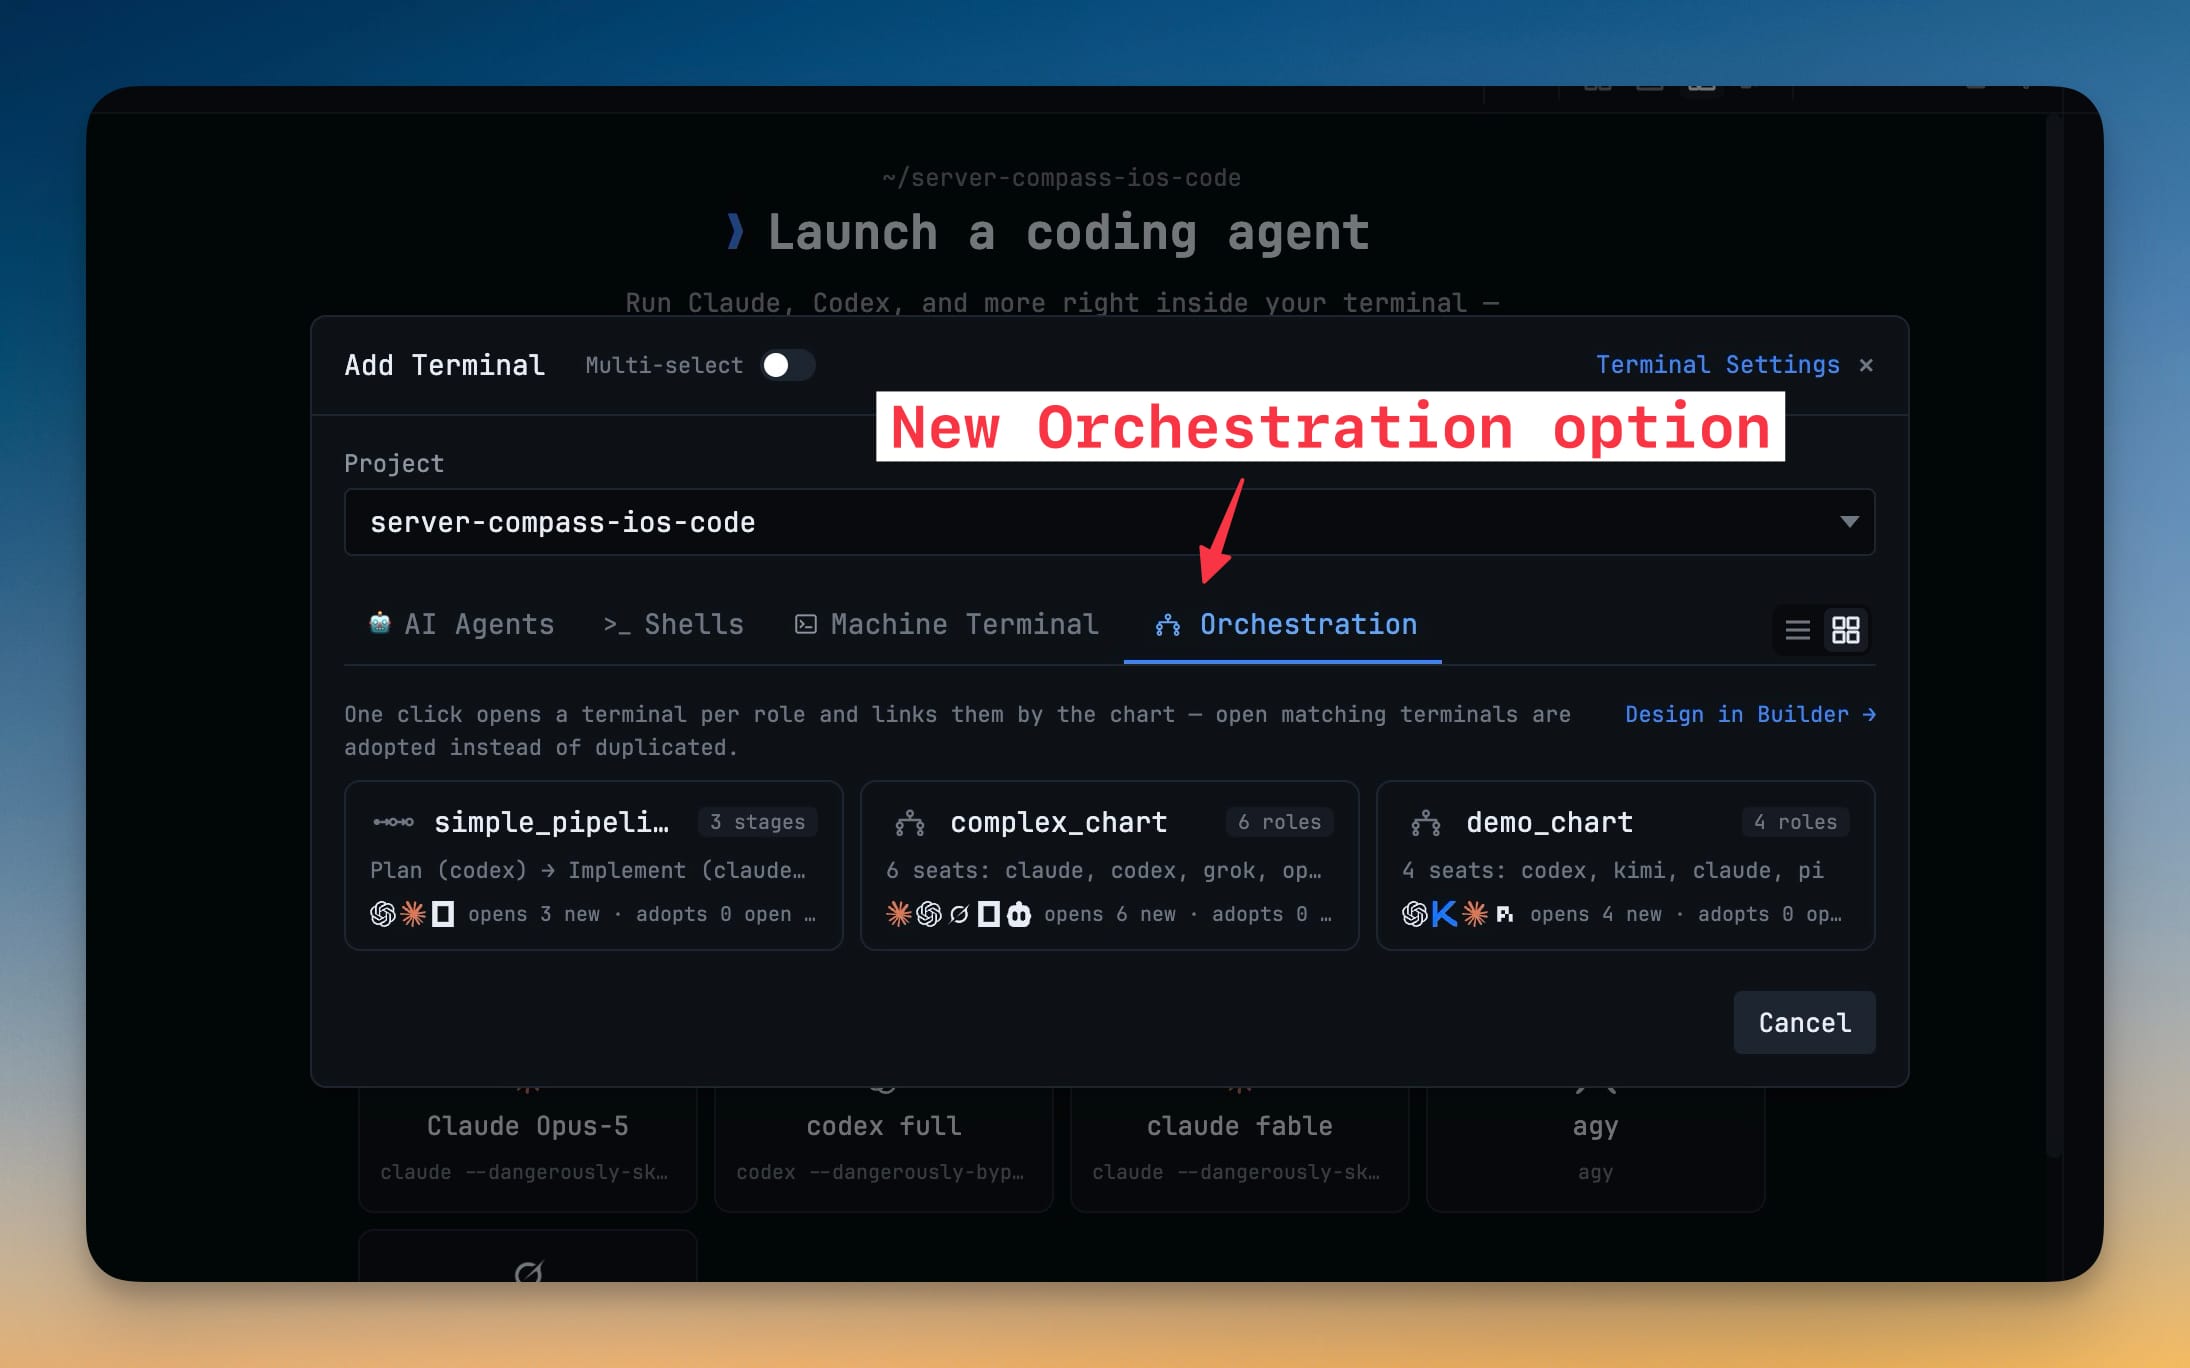Viewport: 2190px width, 1368px height.
Task: Click the white square icon in simple_pipeline card
Action: click(443, 914)
